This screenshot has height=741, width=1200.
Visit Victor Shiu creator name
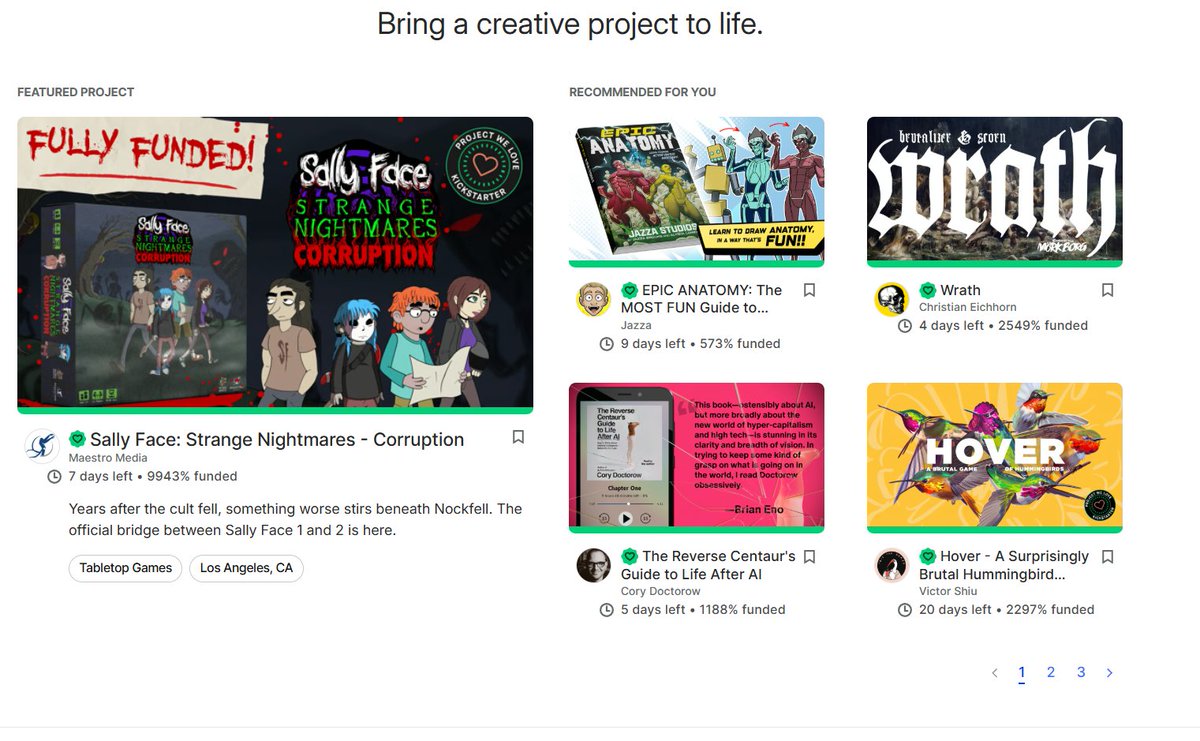click(948, 591)
